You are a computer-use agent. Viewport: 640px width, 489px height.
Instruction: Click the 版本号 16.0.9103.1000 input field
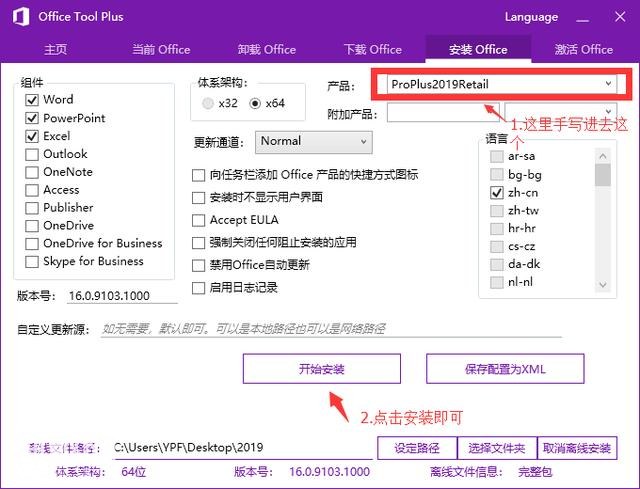(x=122, y=296)
